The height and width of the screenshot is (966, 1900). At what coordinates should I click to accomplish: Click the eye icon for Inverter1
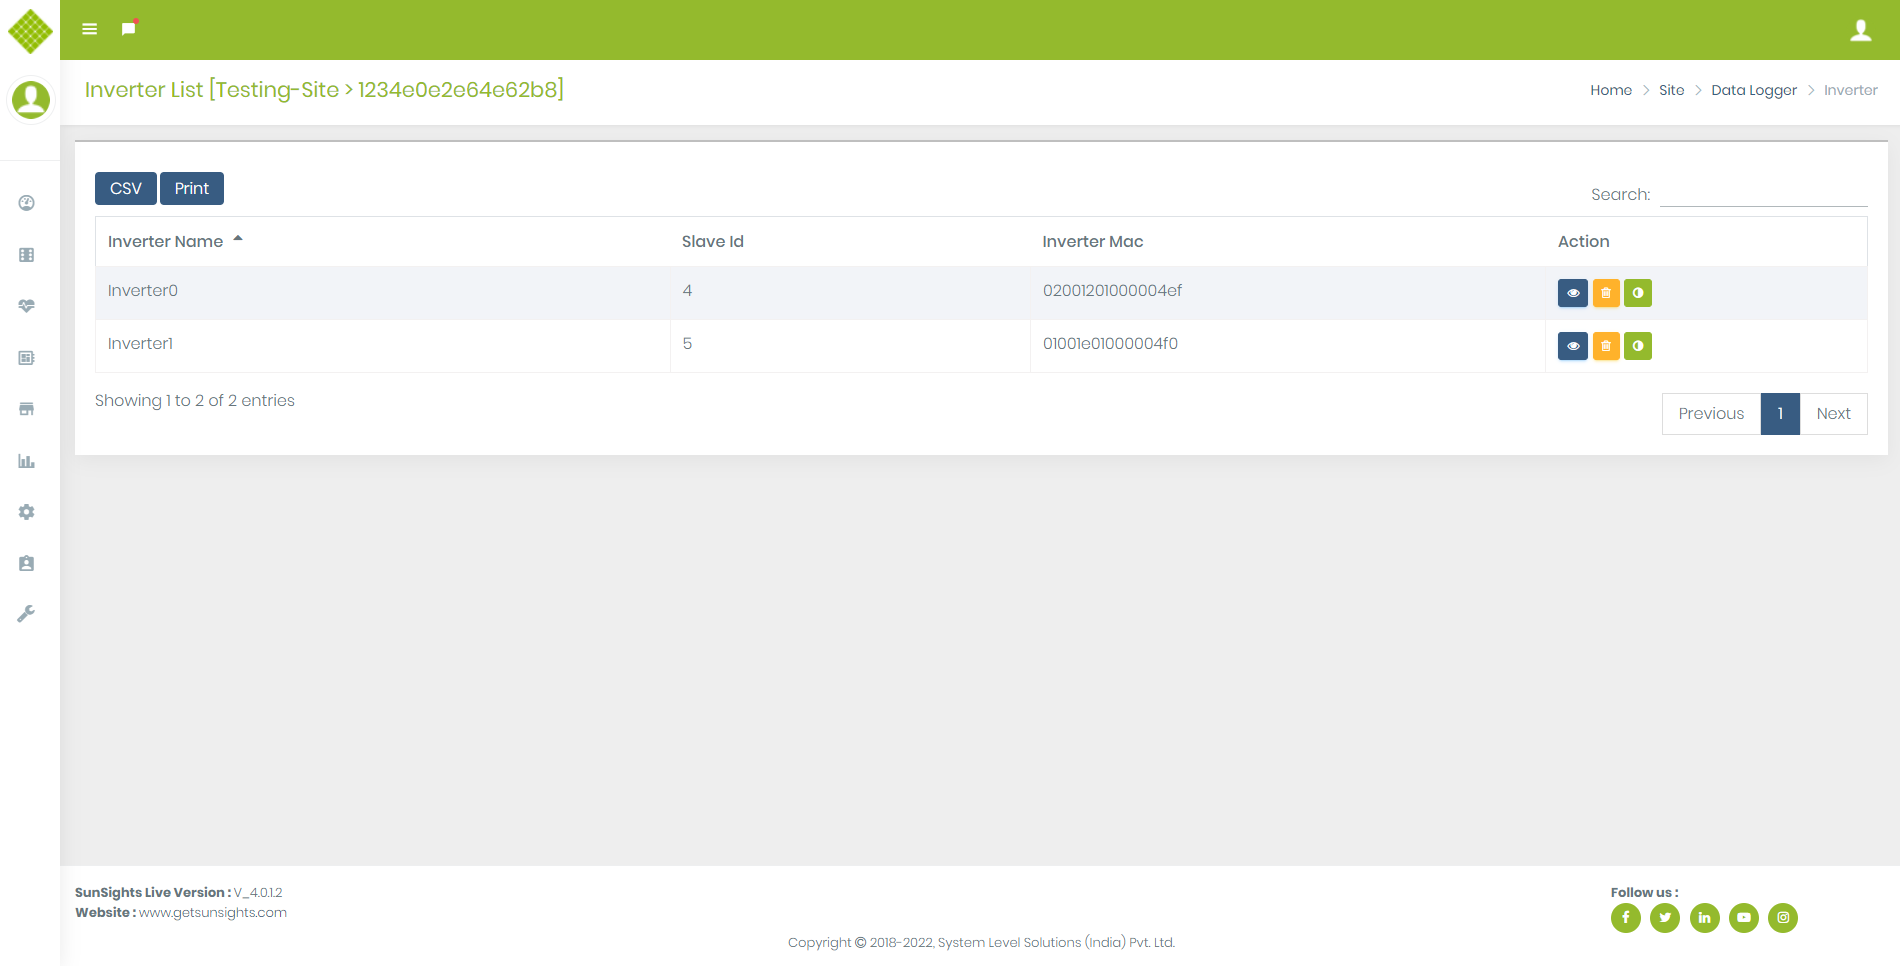click(x=1572, y=346)
